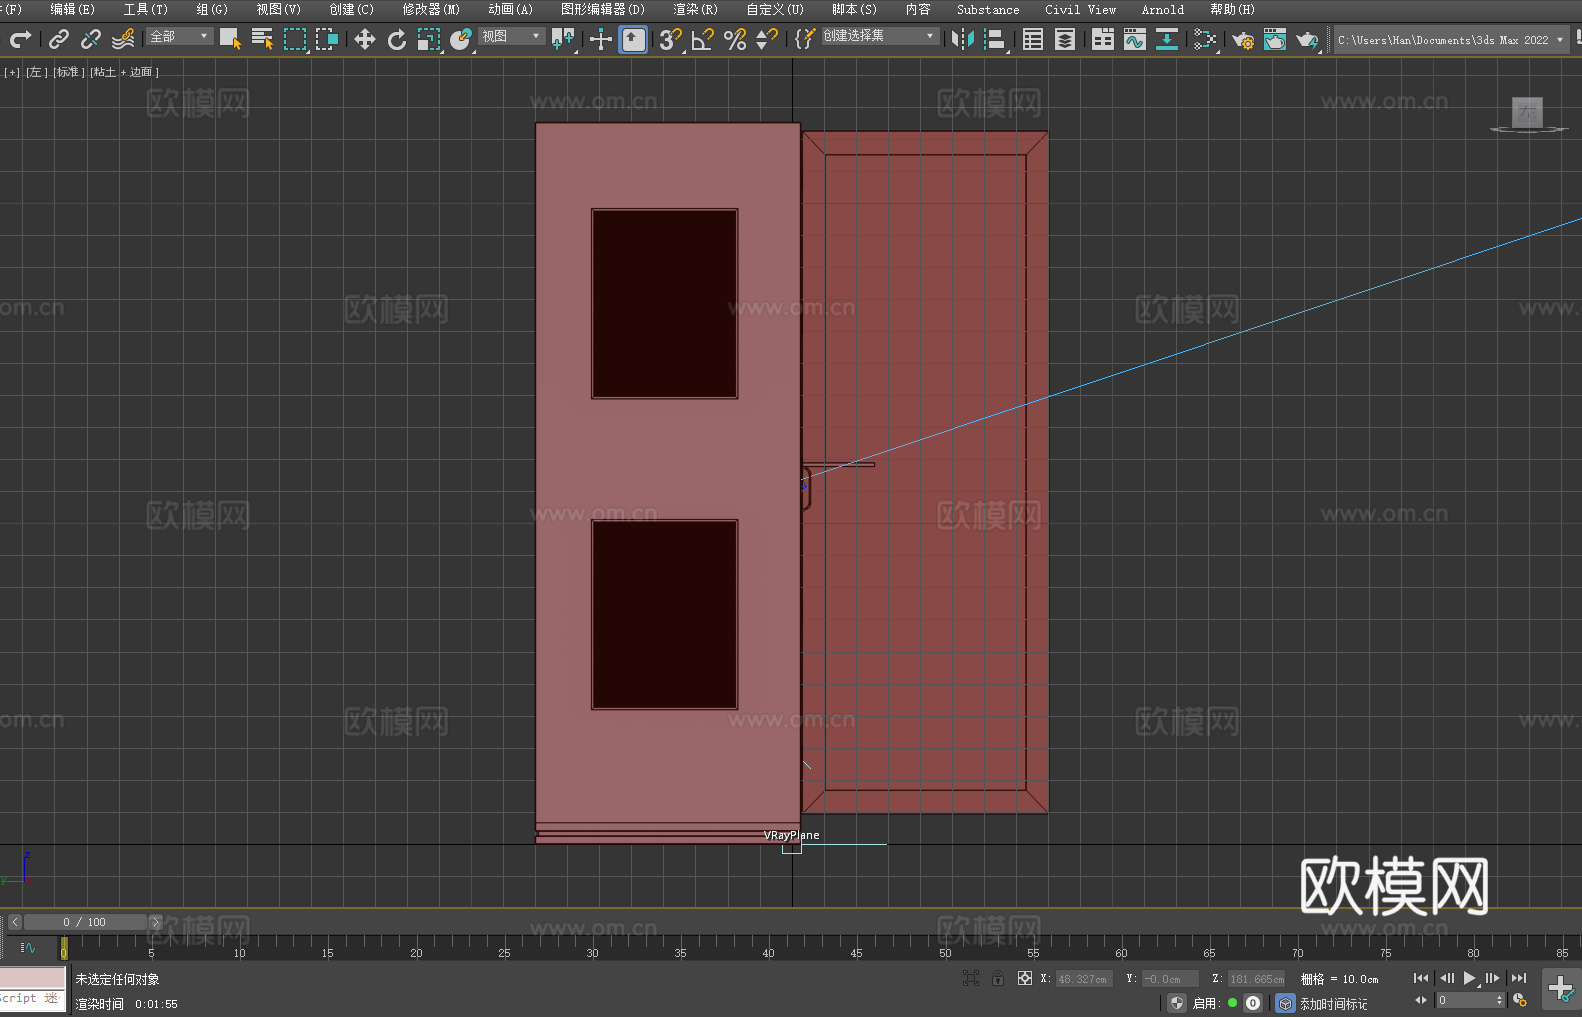Click the time slider right arrow

click(x=155, y=922)
